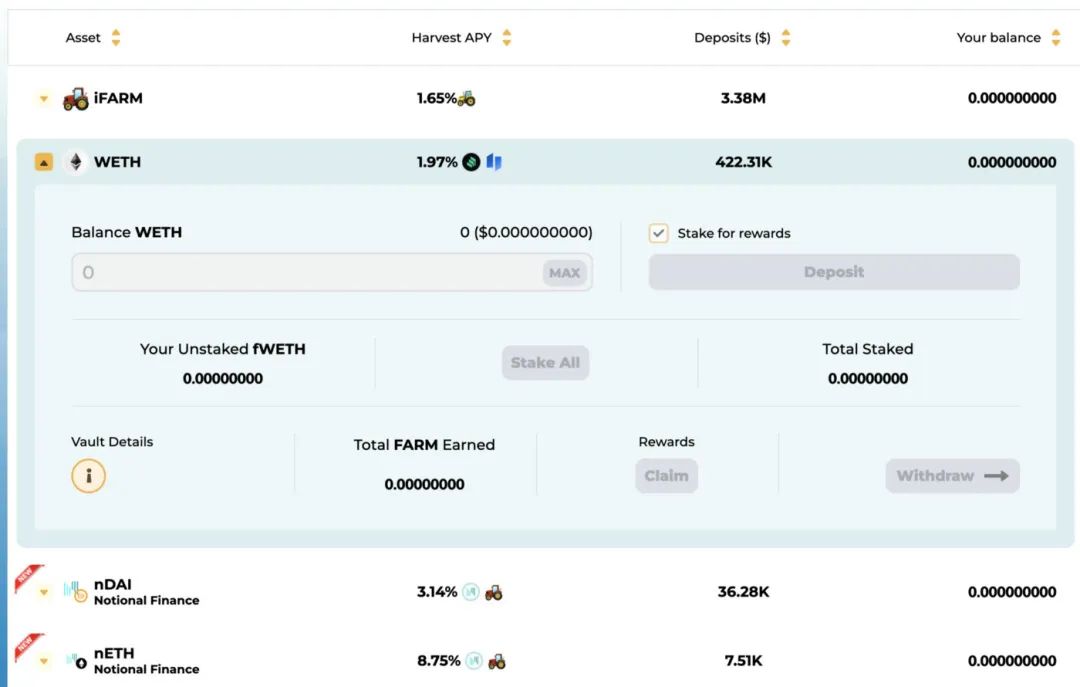This screenshot has width=1080, height=687.
Task: Click the MAX button in amount field
Action: [564, 273]
